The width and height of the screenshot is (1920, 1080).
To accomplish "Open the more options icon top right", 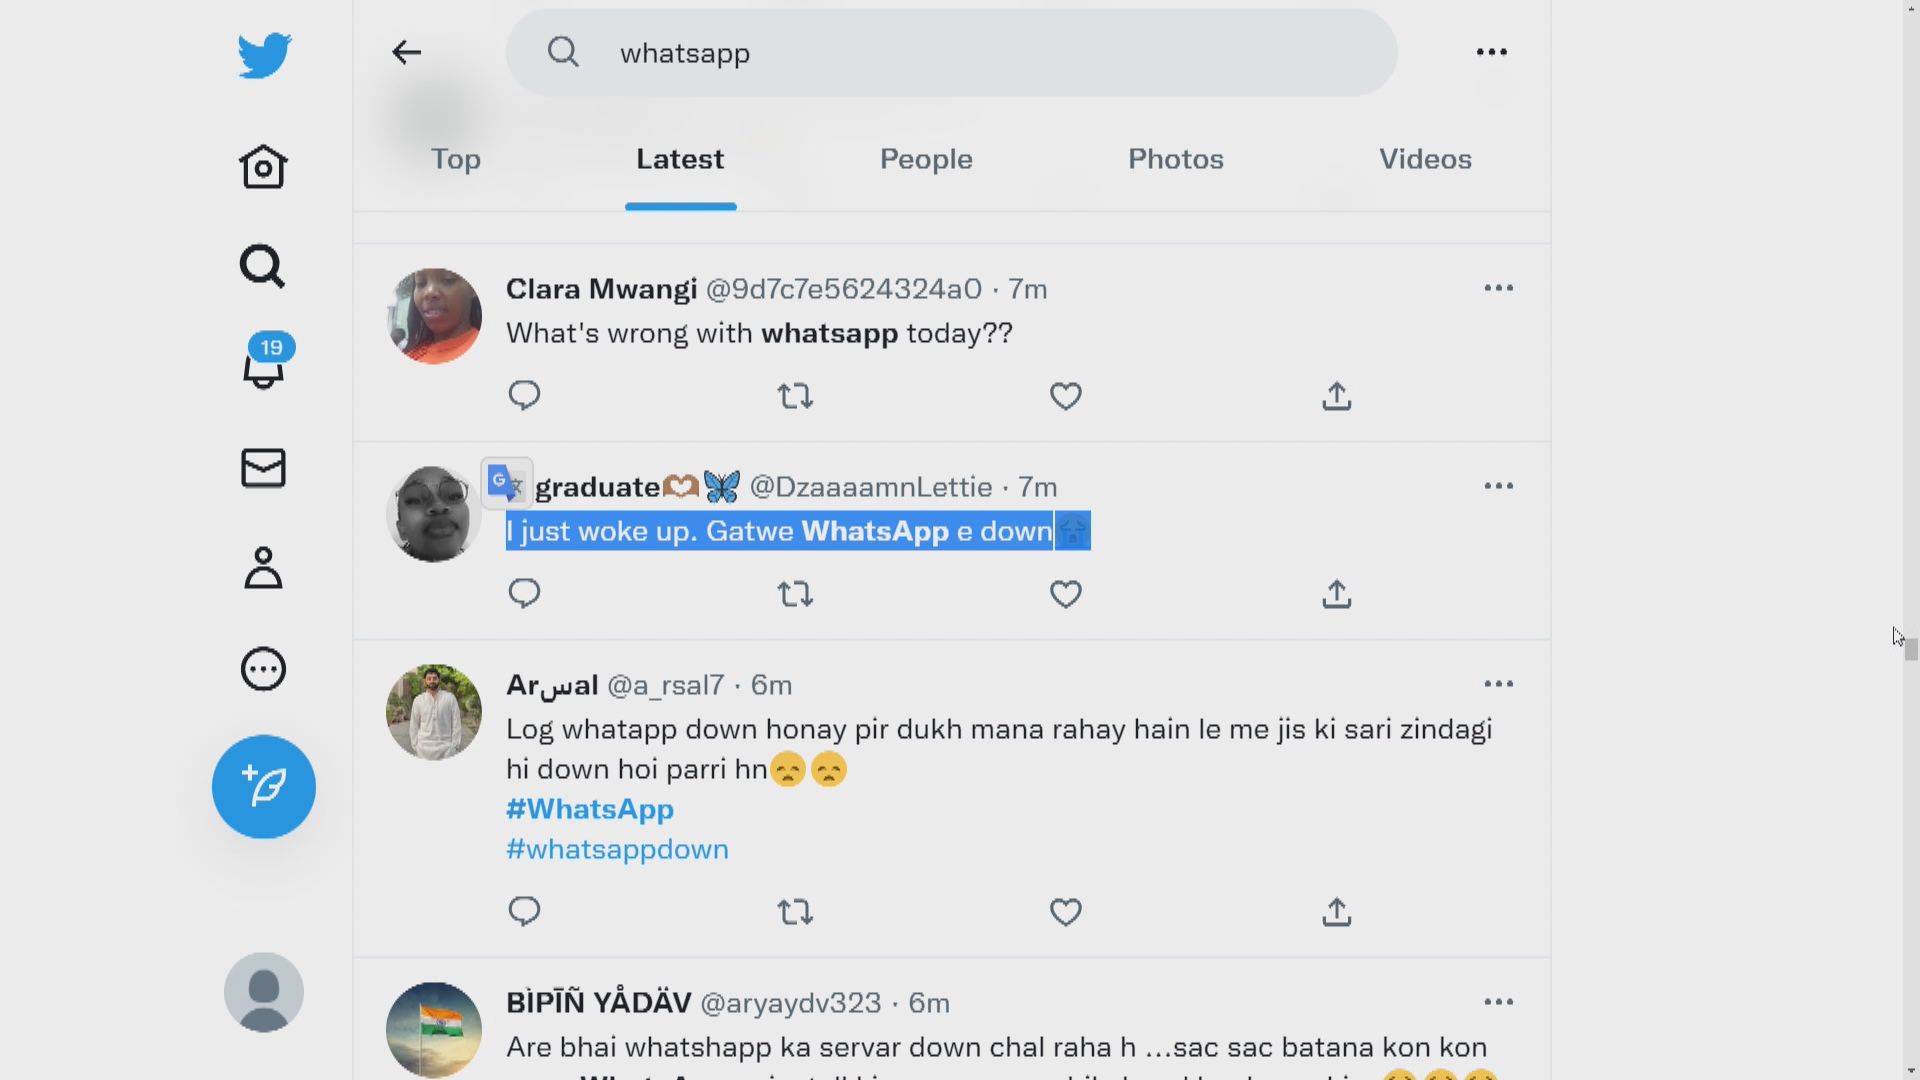I will pos(1491,51).
